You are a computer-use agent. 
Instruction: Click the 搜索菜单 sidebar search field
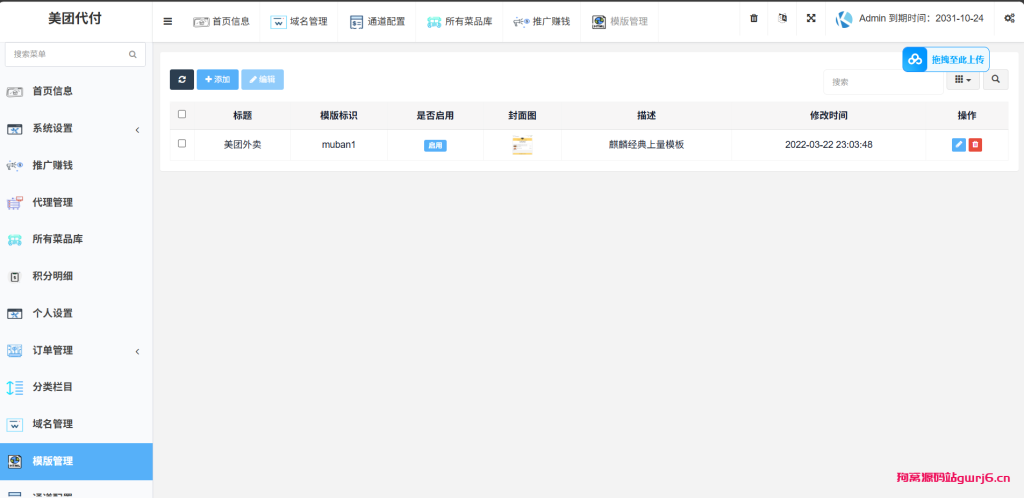(x=75, y=55)
